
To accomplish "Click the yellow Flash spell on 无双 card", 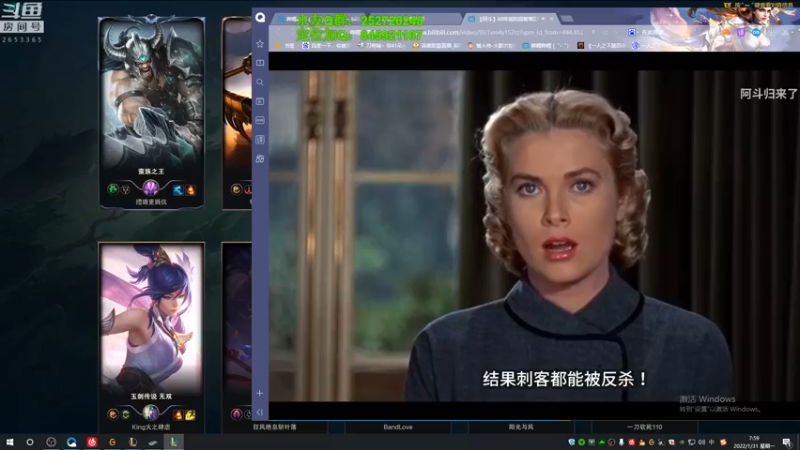I will coord(190,415).
